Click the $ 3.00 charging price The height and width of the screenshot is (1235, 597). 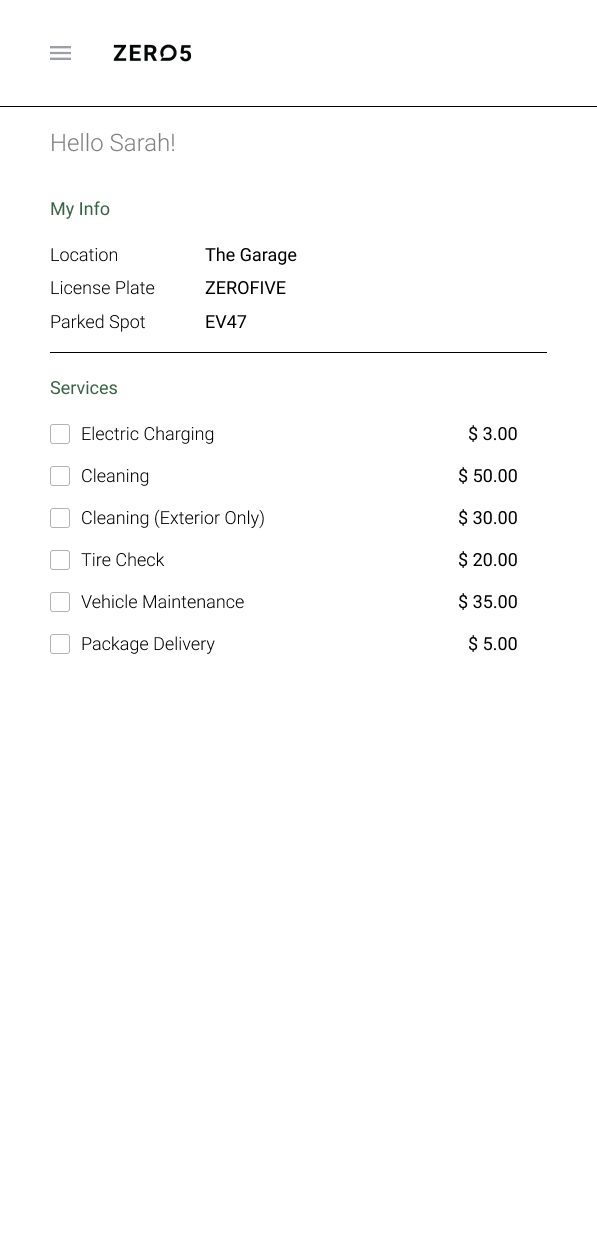click(x=493, y=434)
